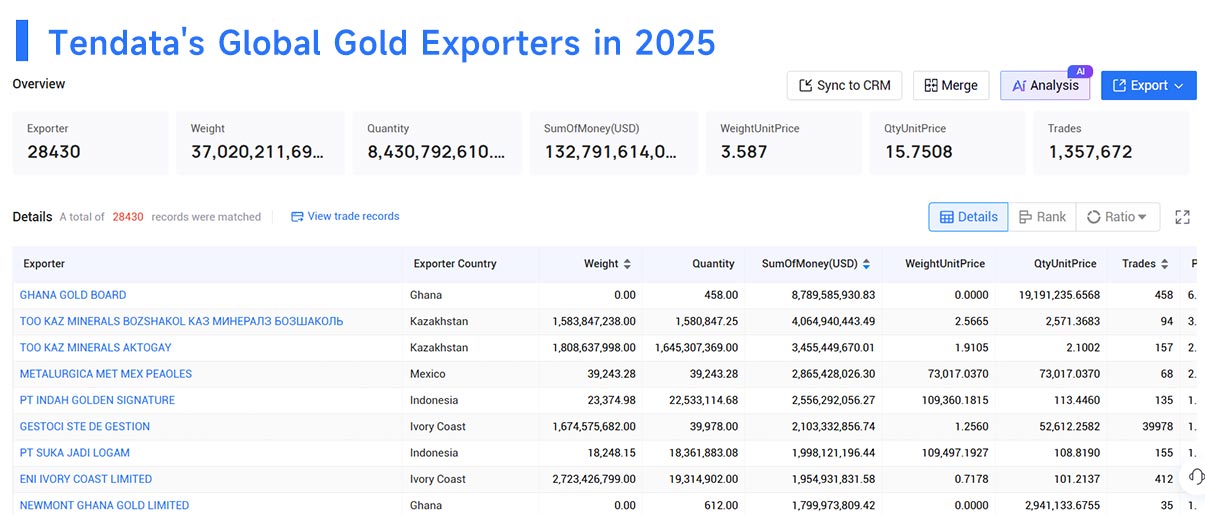Click the View trade records link

[x=345, y=216]
